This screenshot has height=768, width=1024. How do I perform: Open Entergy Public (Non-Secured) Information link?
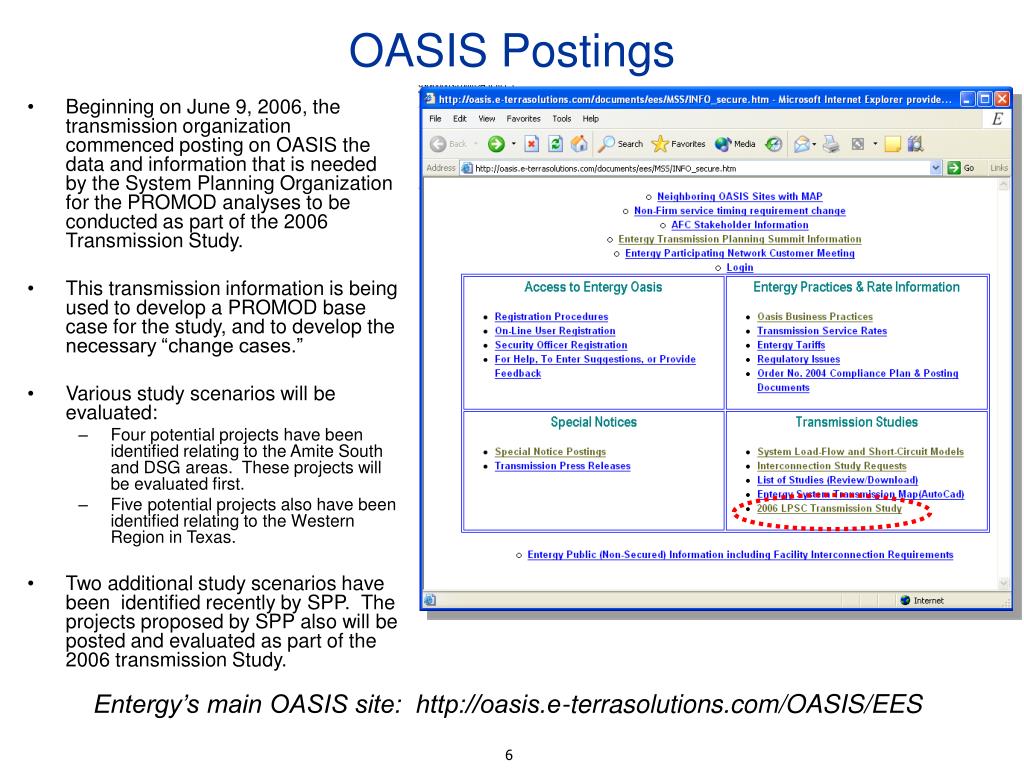pyautogui.click(x=740, y=554)
